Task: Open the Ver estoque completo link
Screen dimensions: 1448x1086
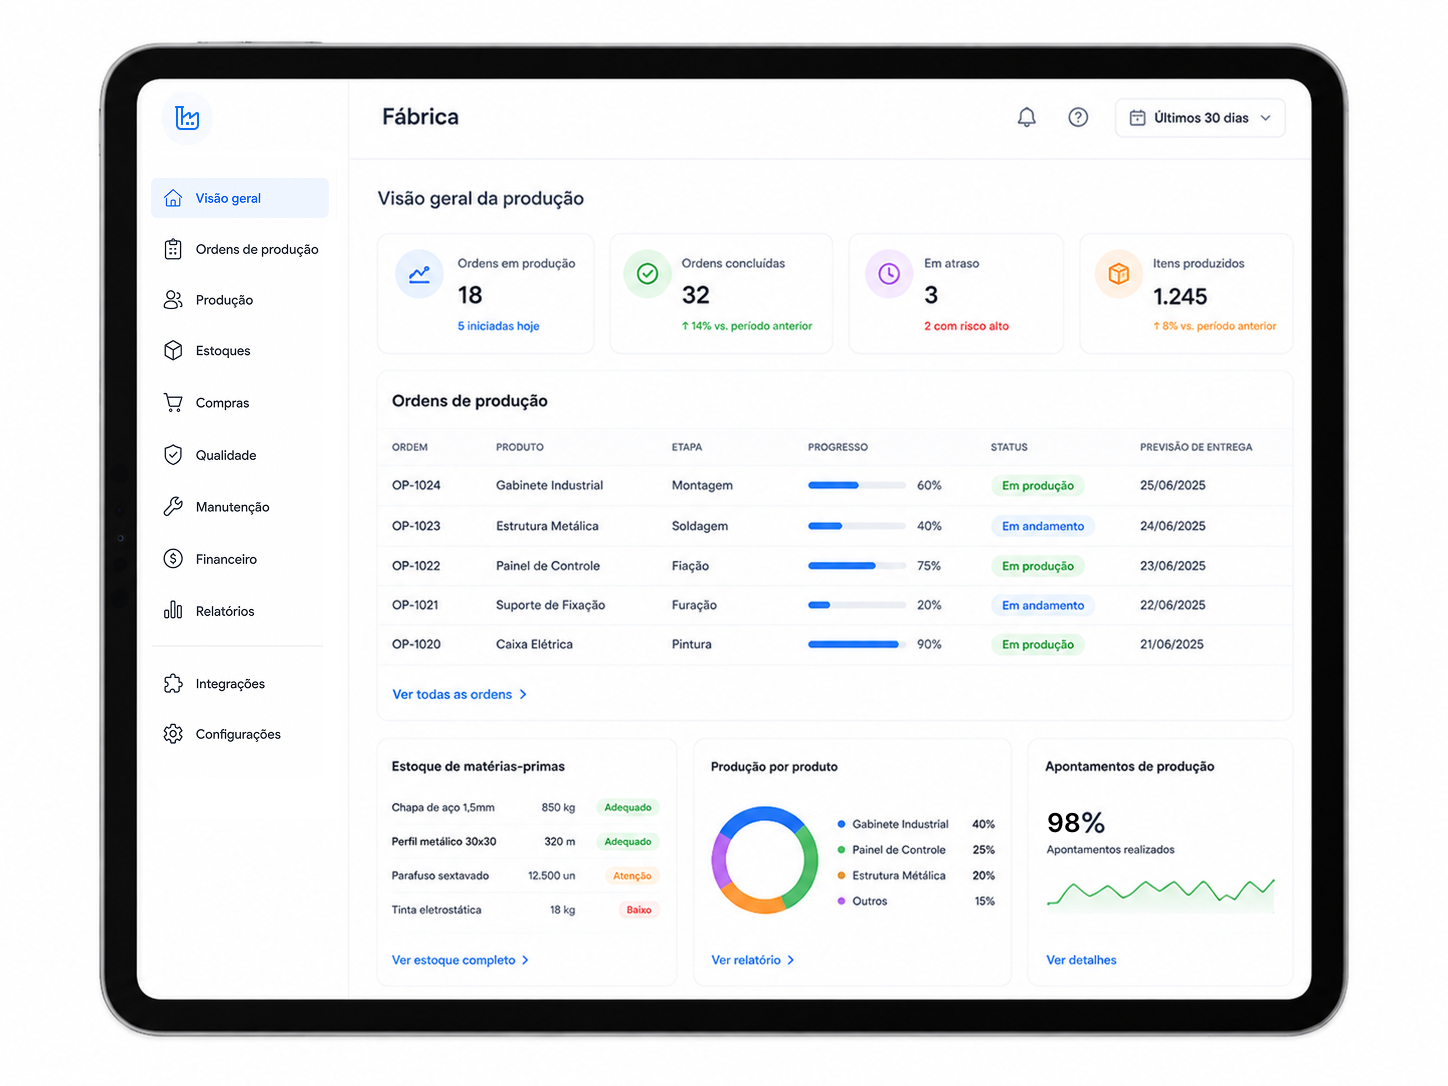Action: (x=461, y=960)
